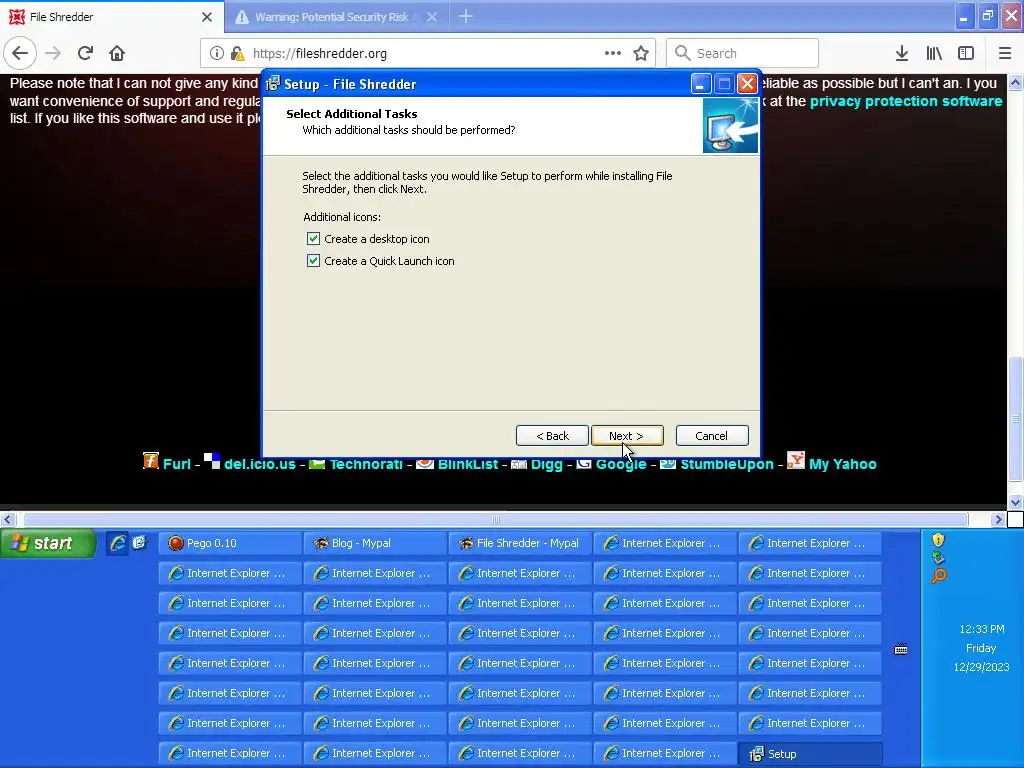Uncheck Create a Quick Launch icon

point(313,261)
